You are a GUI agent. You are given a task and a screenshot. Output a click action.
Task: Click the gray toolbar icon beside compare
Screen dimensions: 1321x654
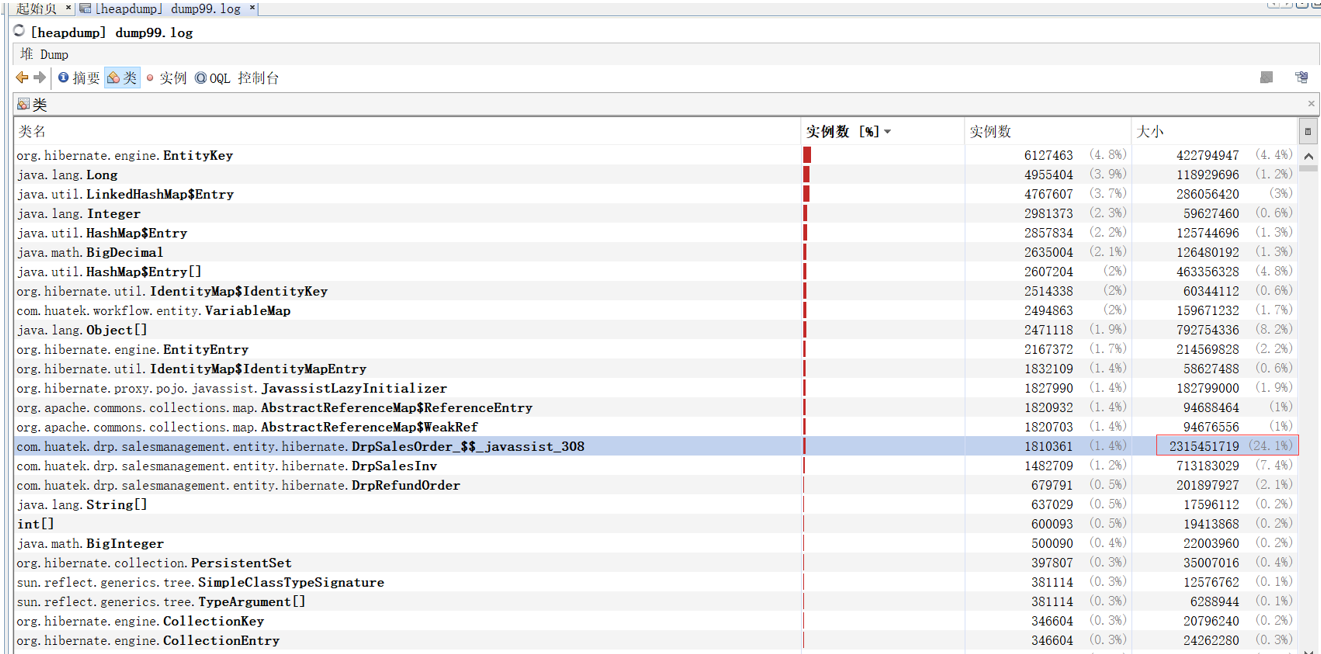(x=1266, y=77)
